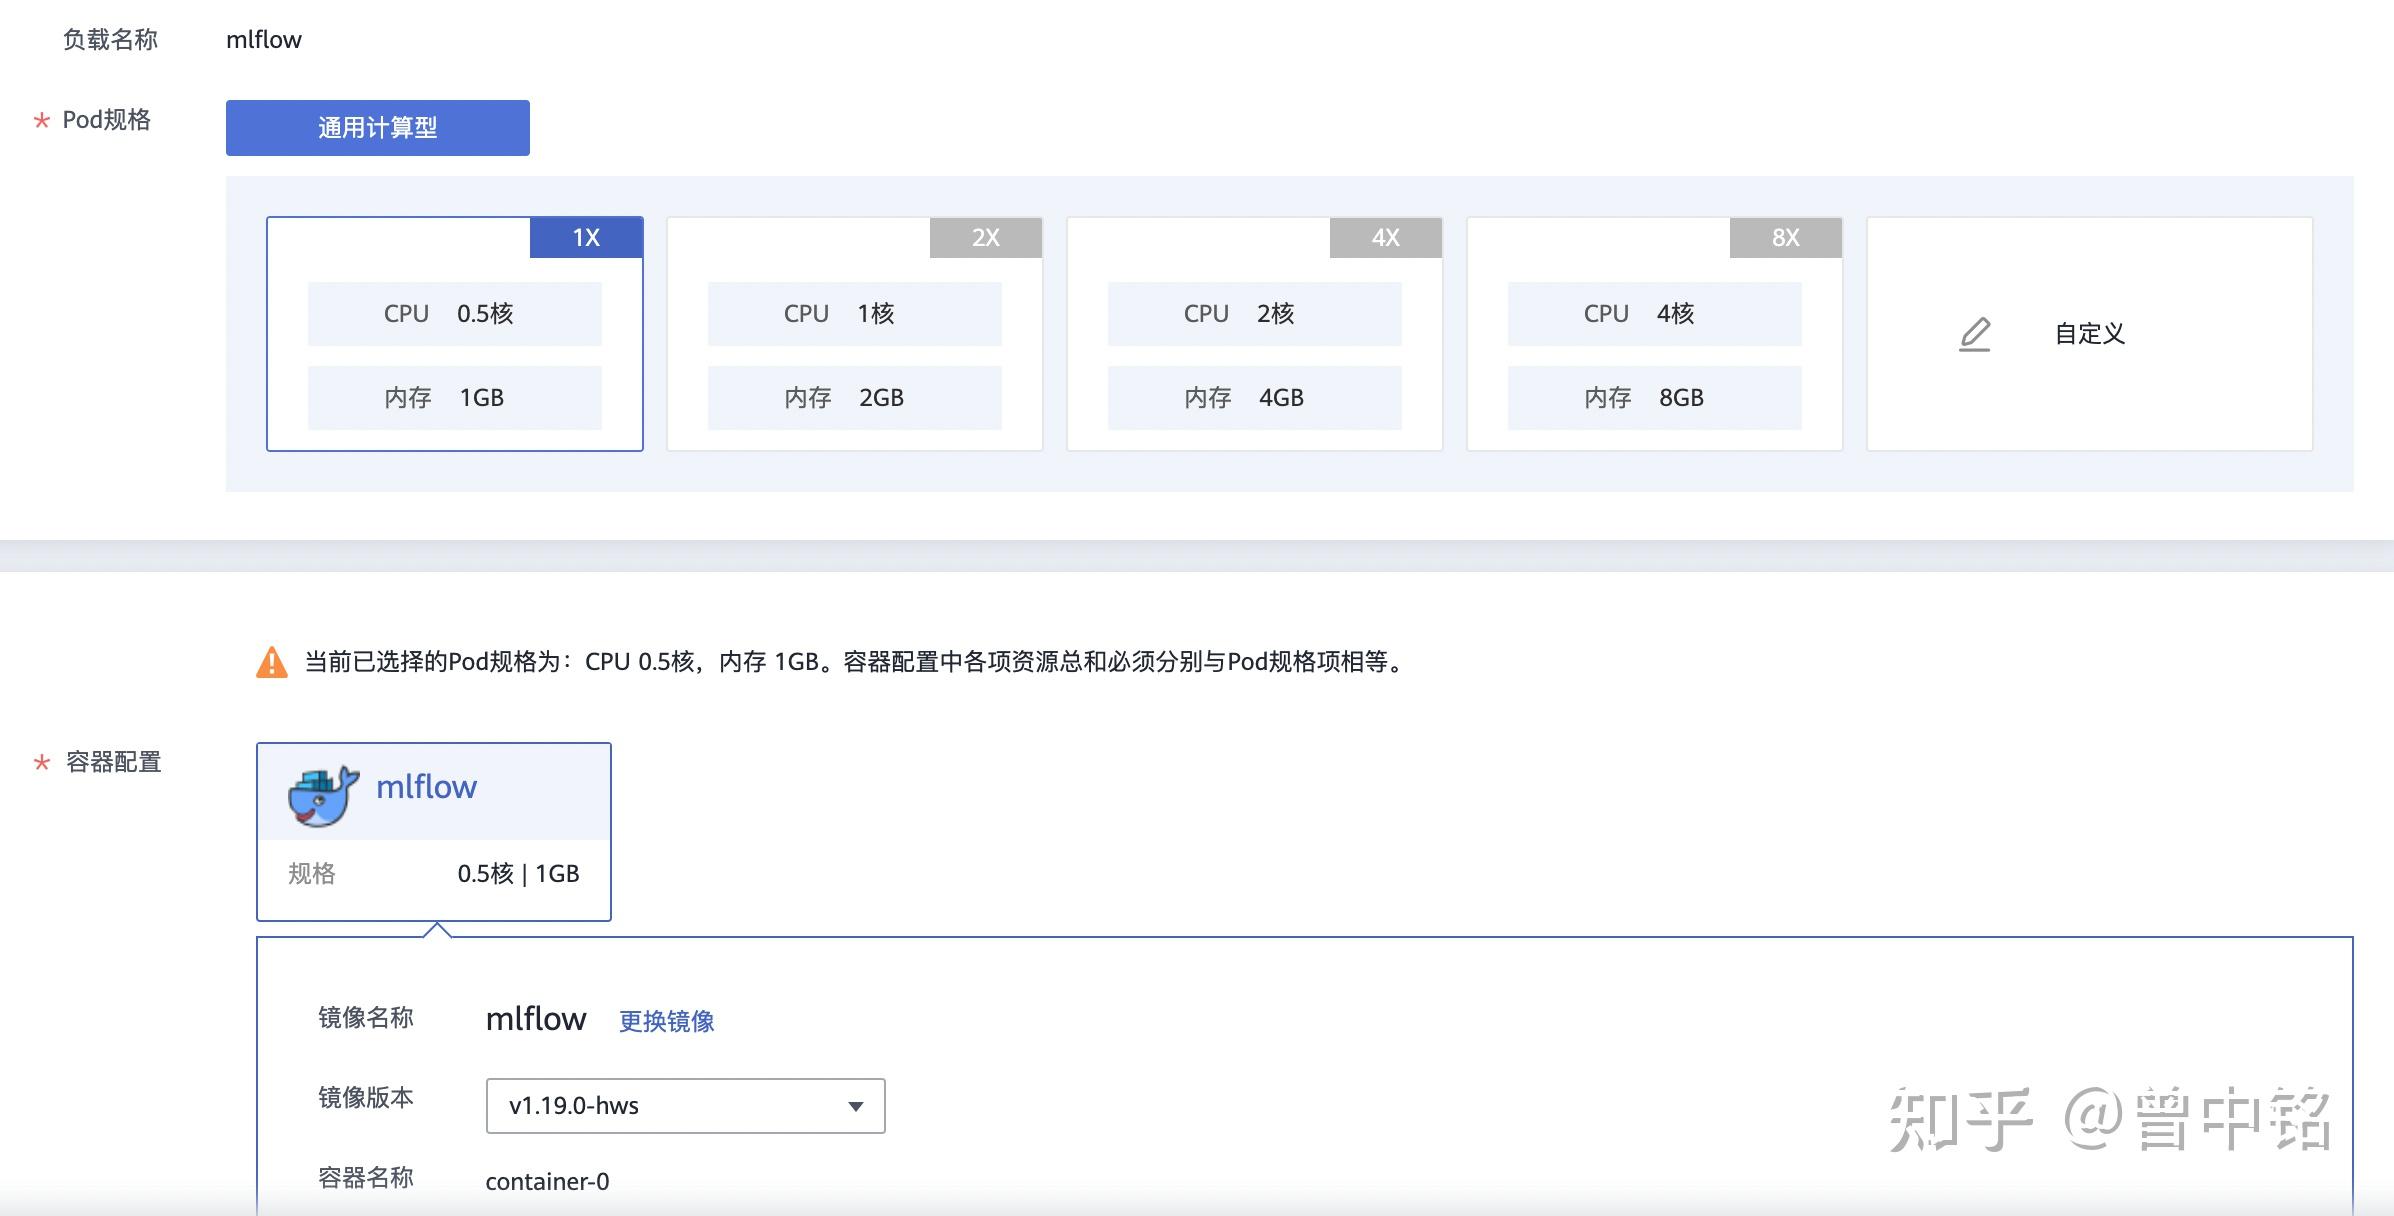This screenshot has width=2394, height=1216.
Task: Click the container-0 container name
Action: click(x=548, y=1181)
